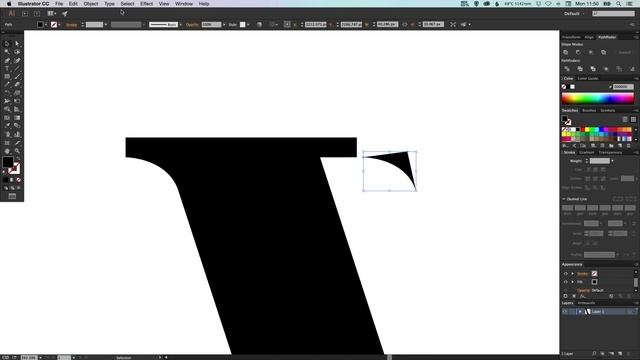Screen dimensions: 640x360
Task: Set tool fill mode to solid Color
Action: pos(5,180)
